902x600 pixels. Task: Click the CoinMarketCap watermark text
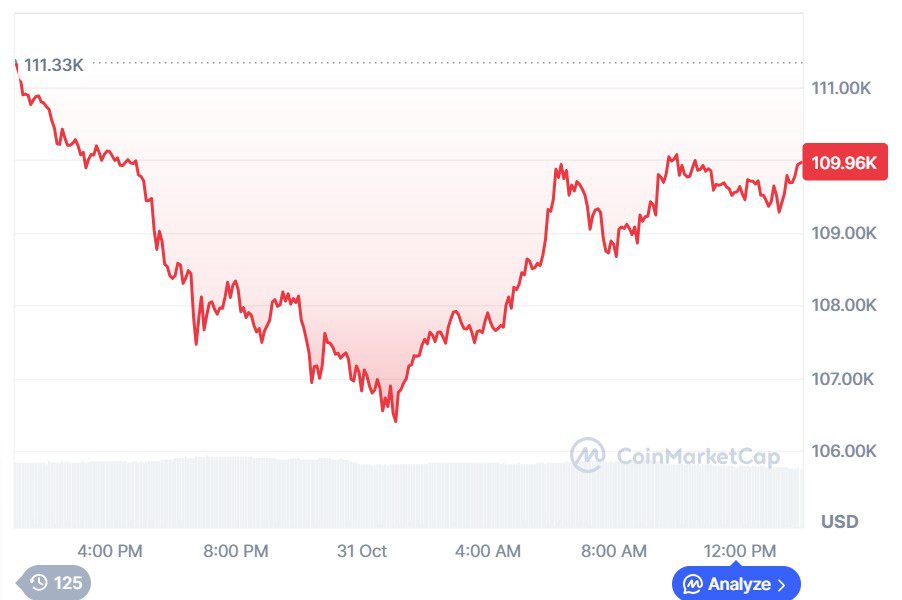point(697,457)
